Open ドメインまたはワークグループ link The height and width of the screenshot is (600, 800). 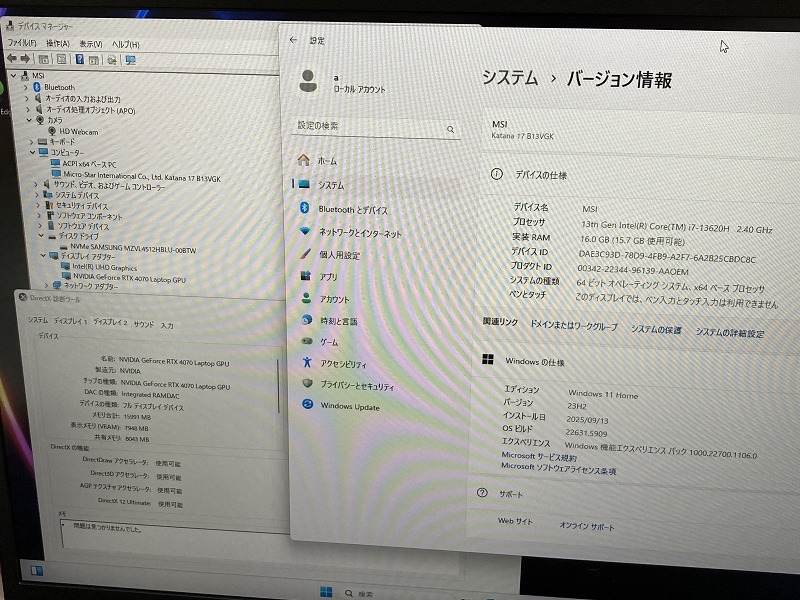coord(574,326)
